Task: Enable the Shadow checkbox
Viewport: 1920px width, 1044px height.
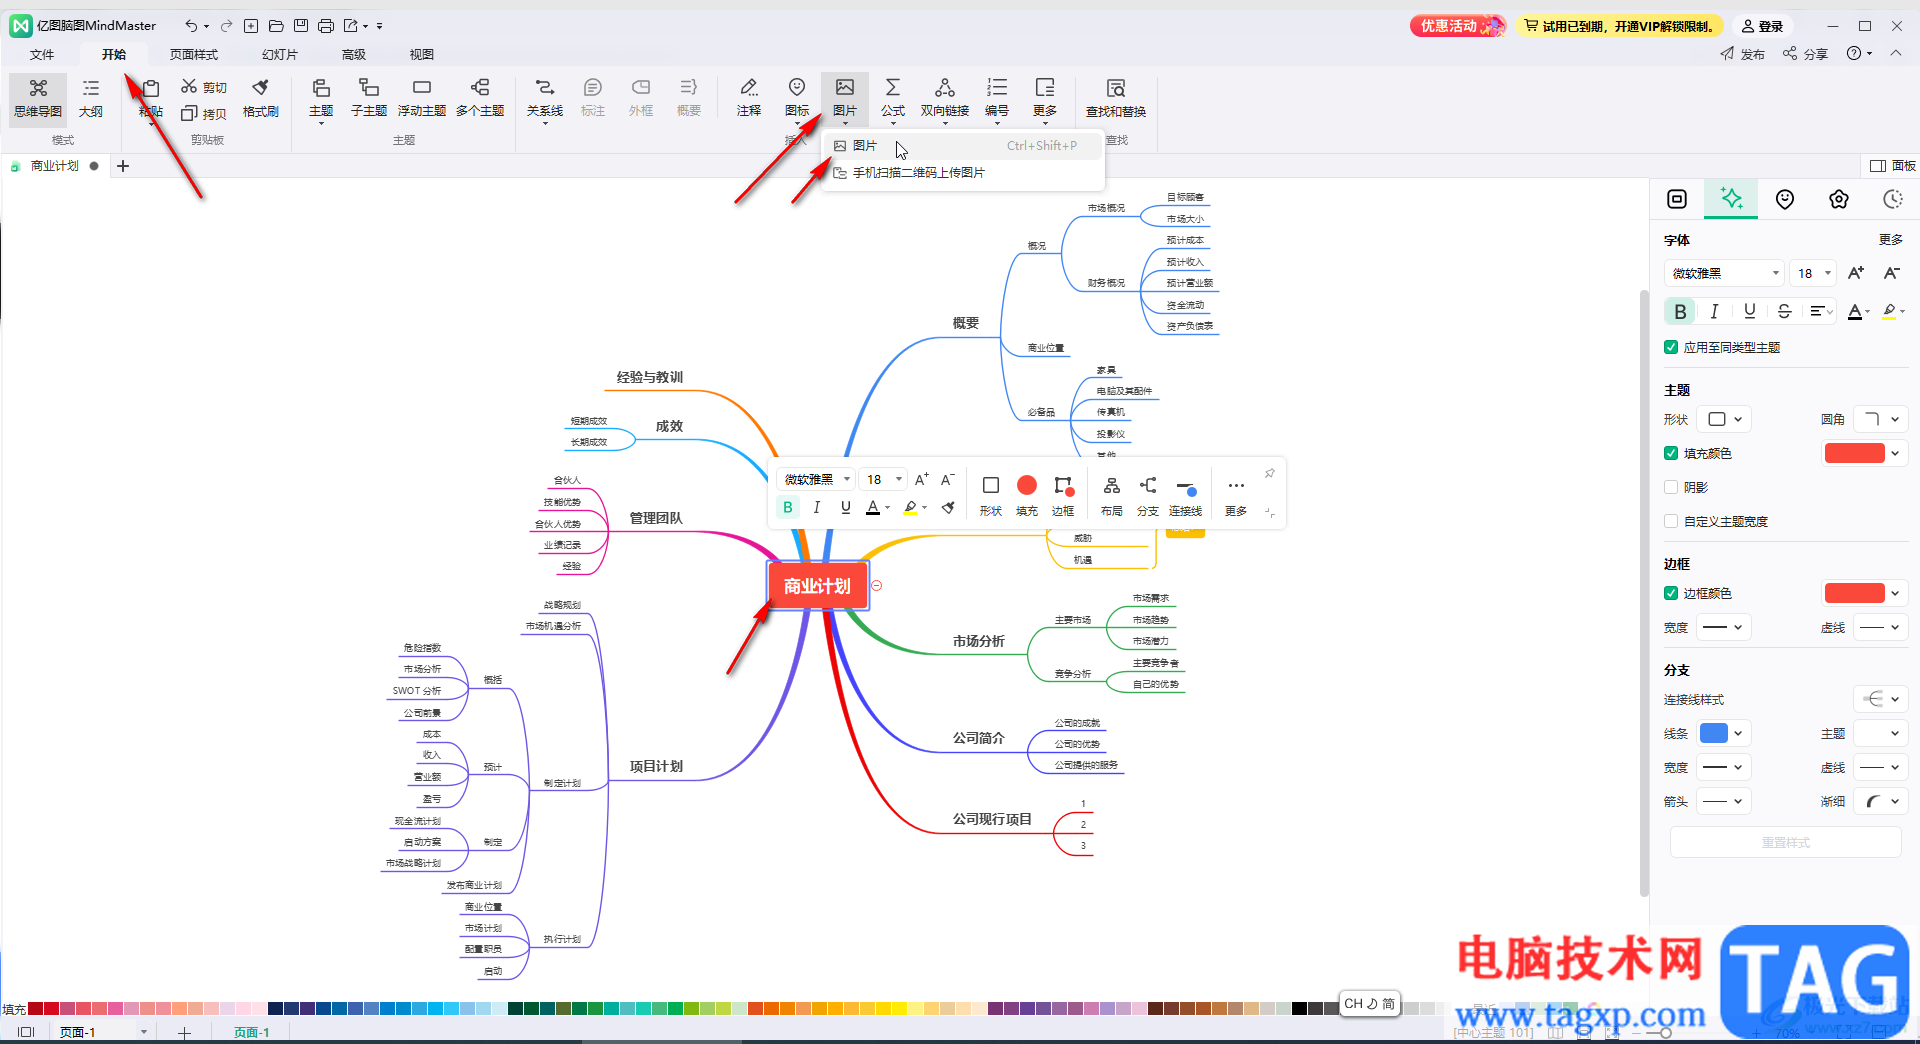Action: (x=1671, y=487)
